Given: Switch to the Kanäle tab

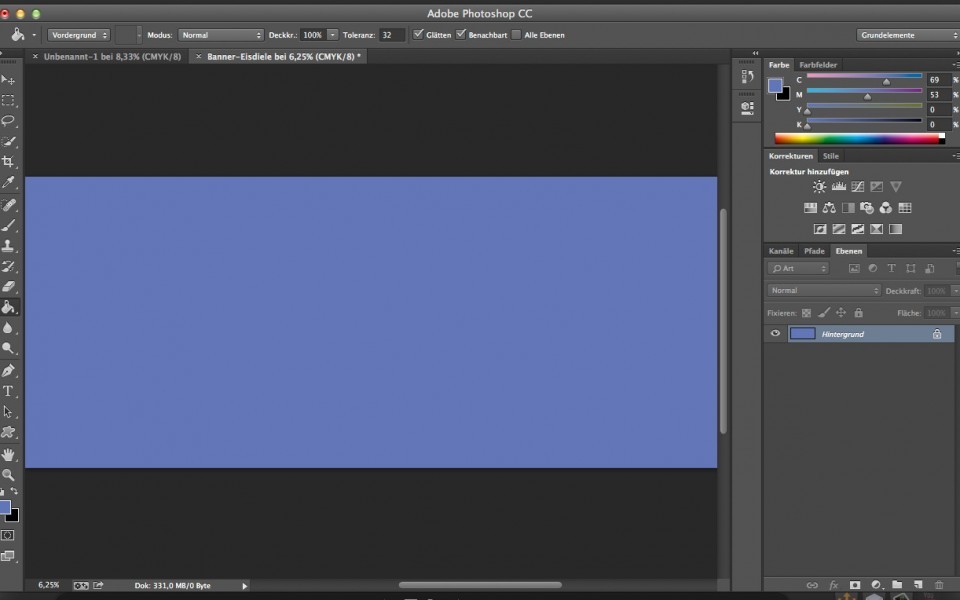Looking at the screenshot, I should click(781, 251).
